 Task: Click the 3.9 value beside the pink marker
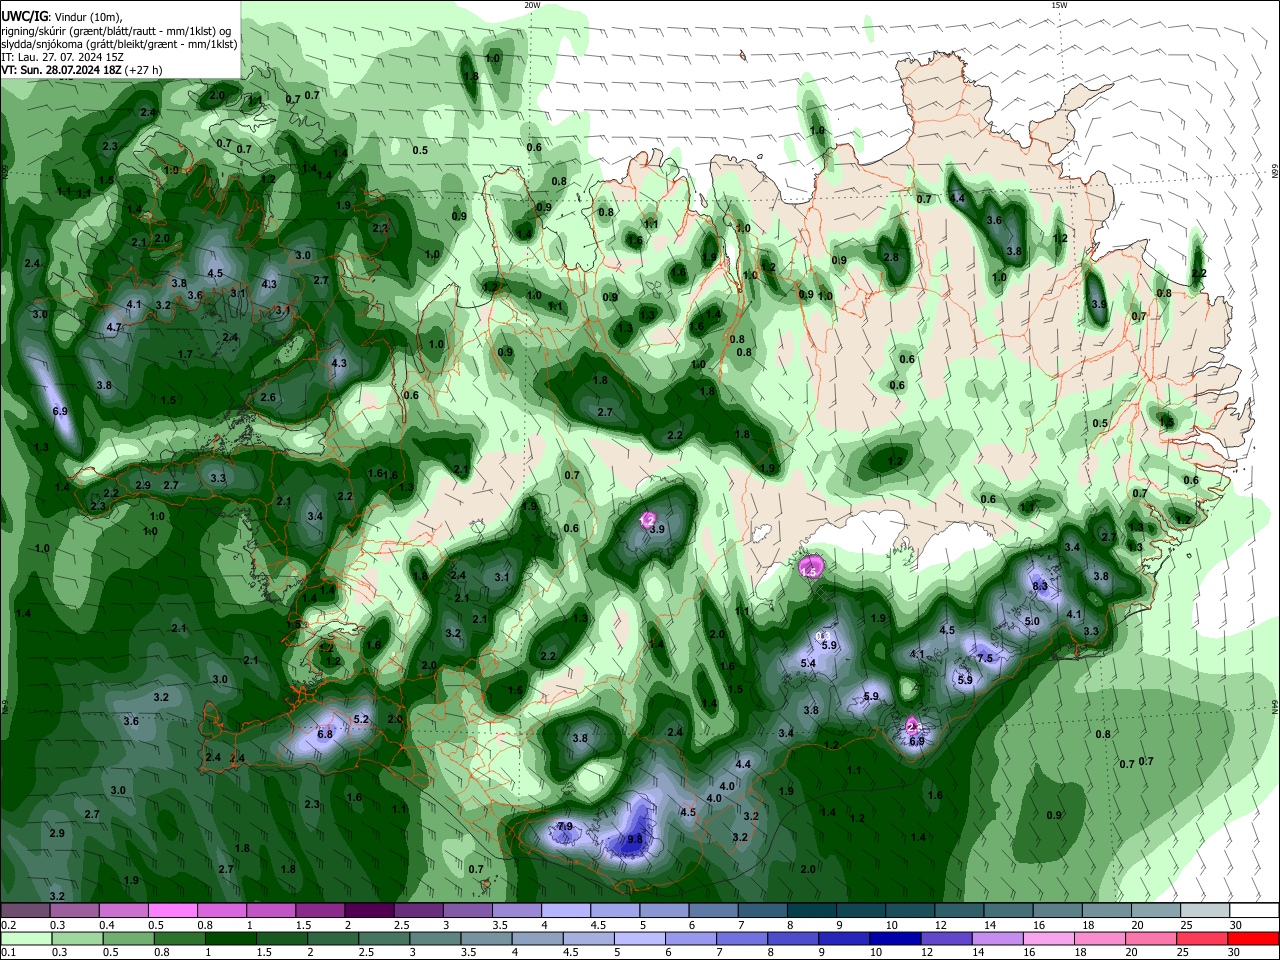[657, 529]
